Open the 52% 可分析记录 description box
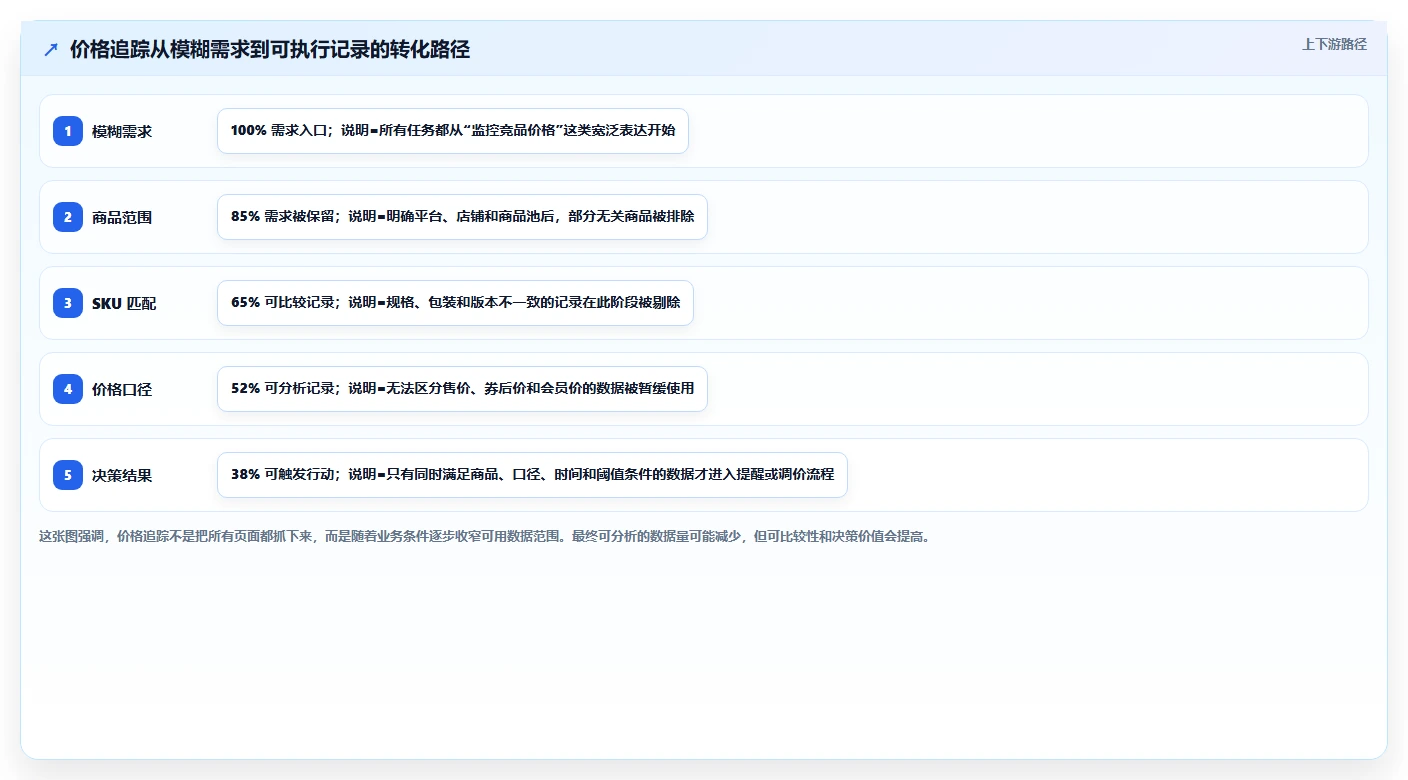 point(462,389)
